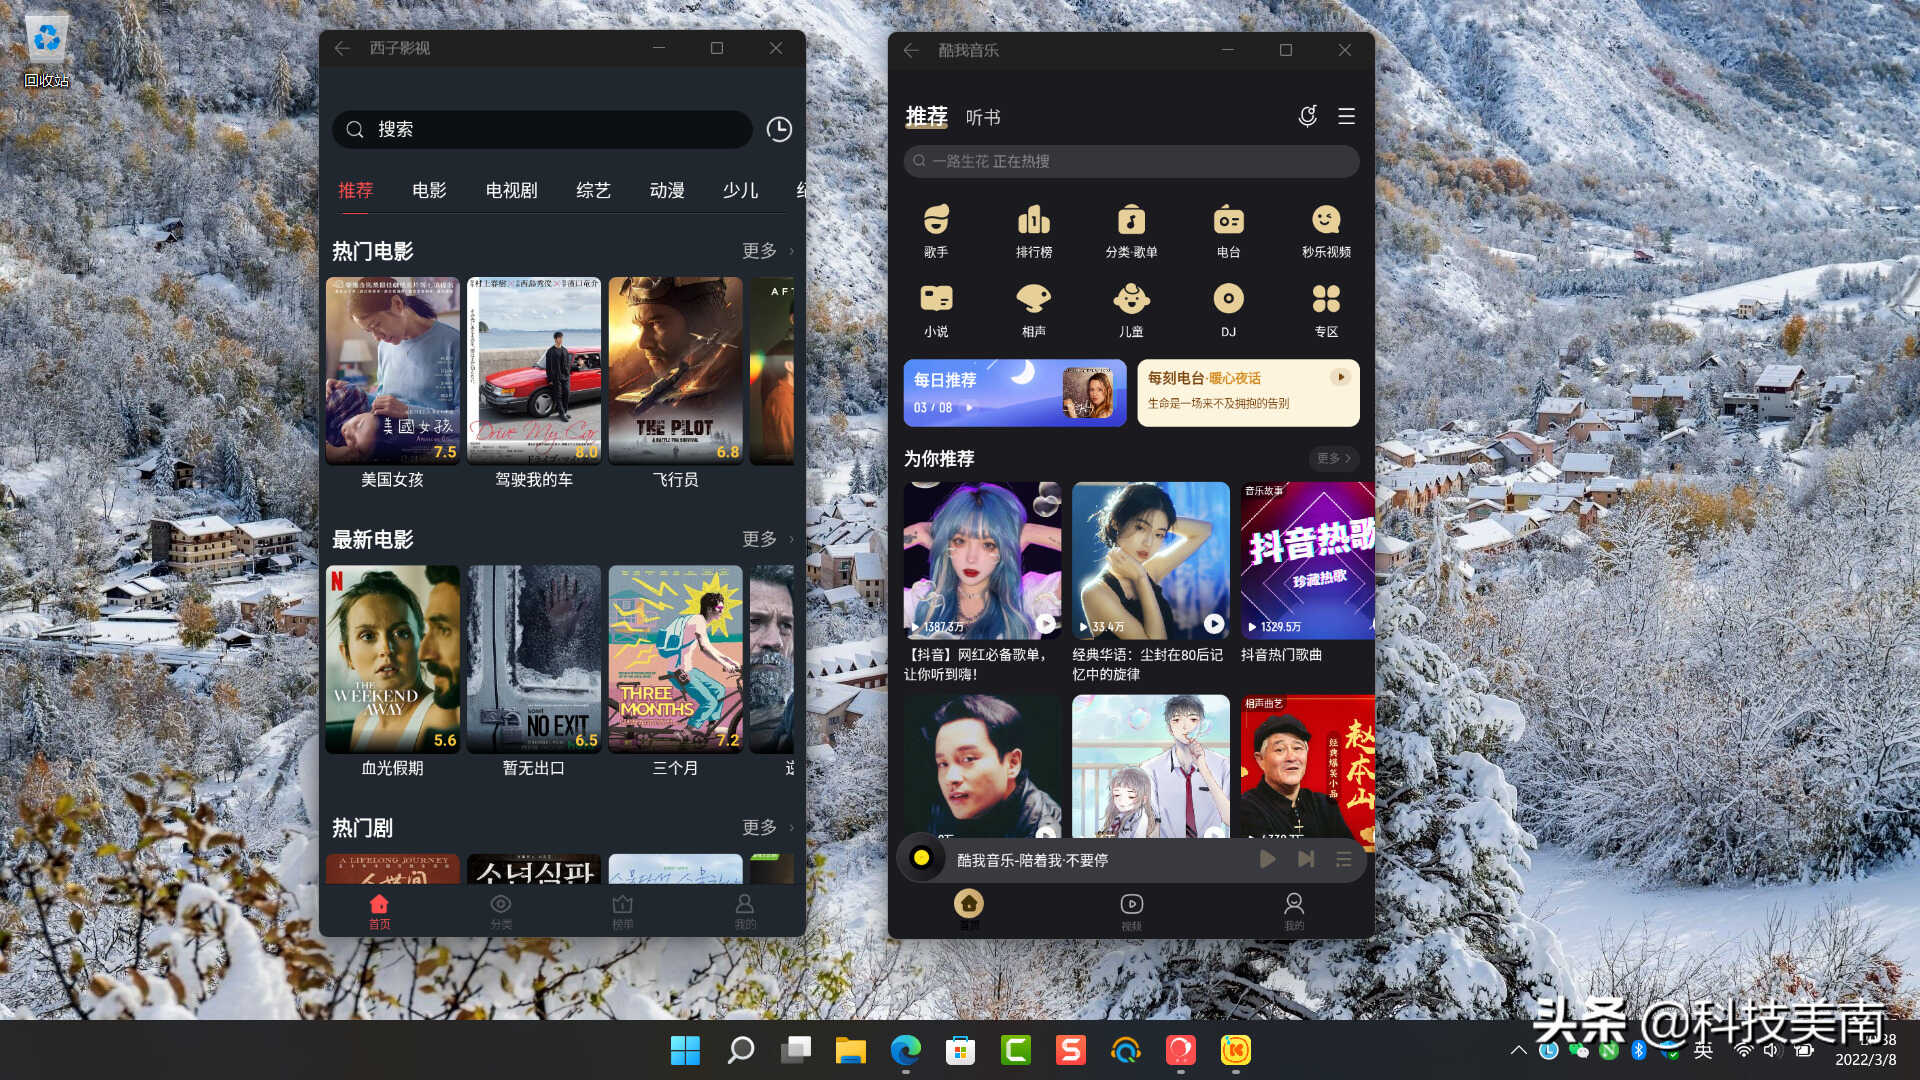Open the 每日推荐 daily recommendation banner
Screen dimensions: 1920x1080
tap(1014, 393)
